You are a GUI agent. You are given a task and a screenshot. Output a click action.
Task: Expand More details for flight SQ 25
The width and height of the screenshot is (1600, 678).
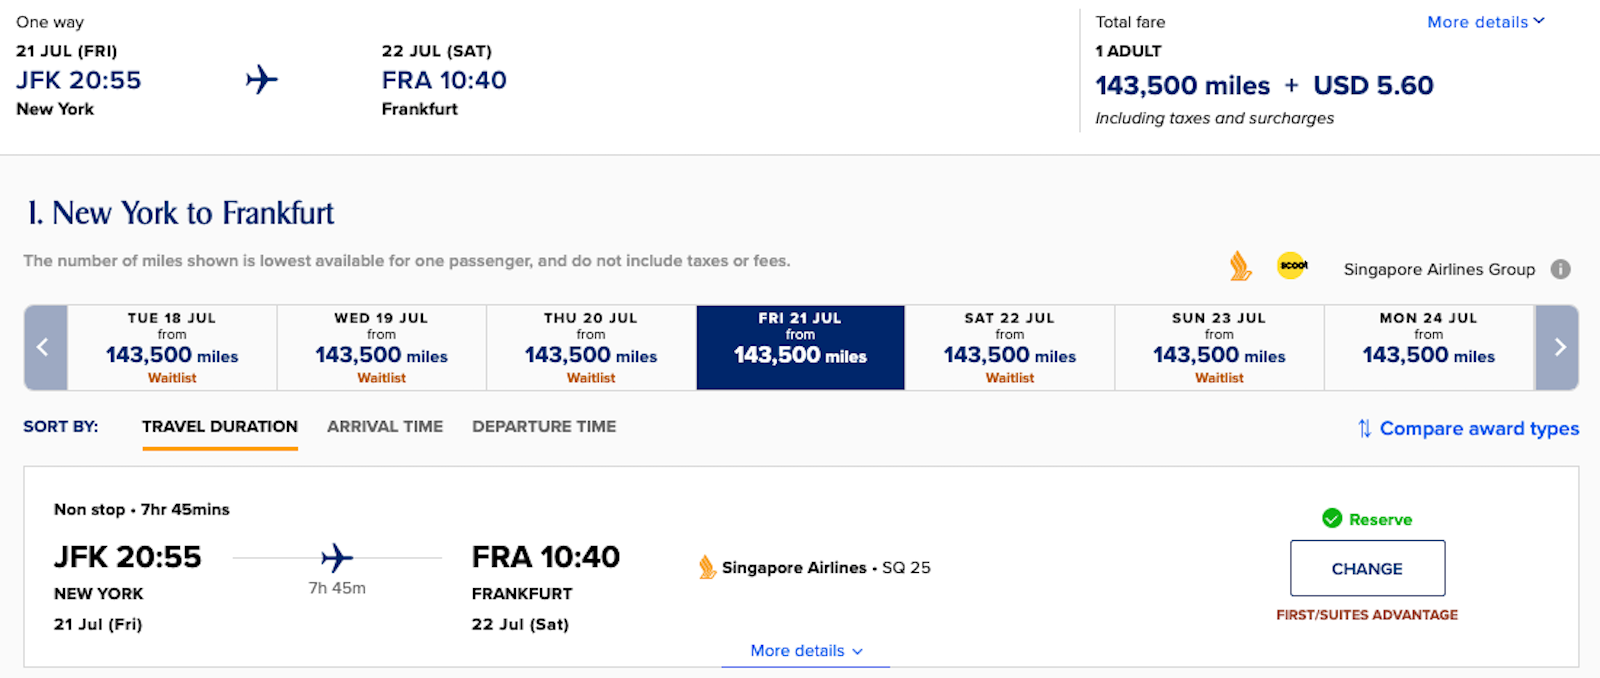(x=806, y=651)
